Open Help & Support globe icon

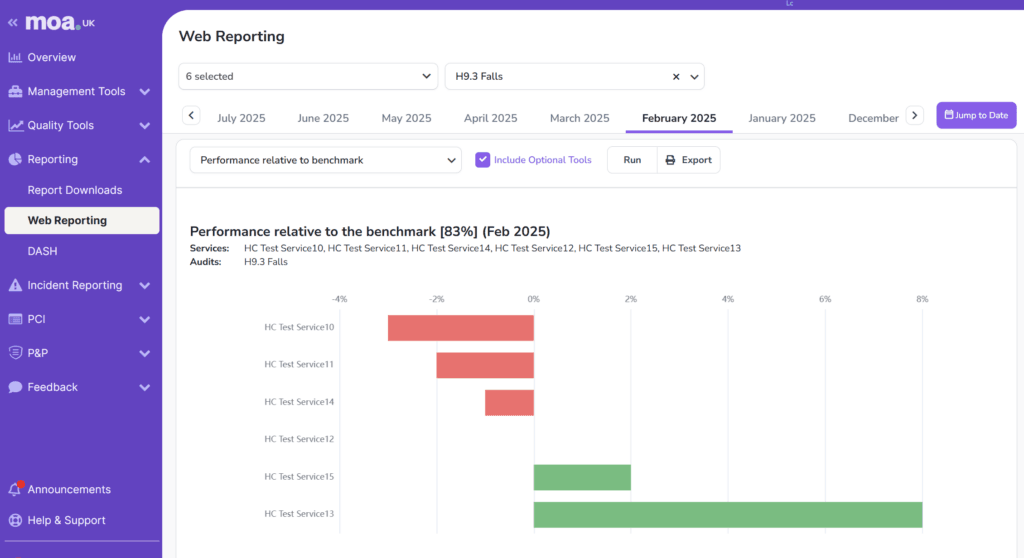click(15, 521)
